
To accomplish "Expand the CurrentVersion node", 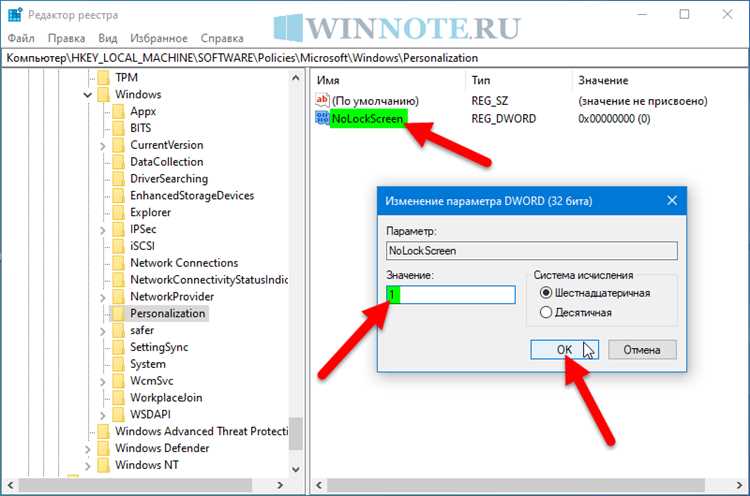I will (x=102, y=145).
